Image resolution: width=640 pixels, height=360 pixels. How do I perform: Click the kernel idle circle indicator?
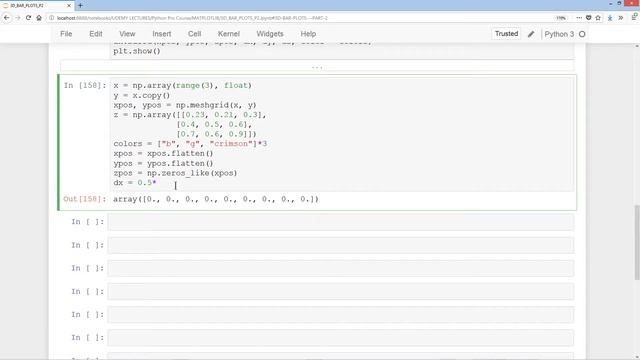click(x=582, y=34)
